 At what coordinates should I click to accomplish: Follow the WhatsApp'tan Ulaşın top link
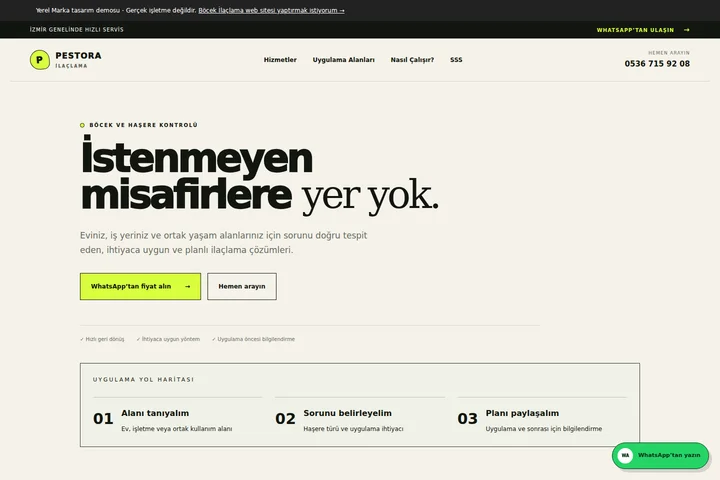(x=643, y=30)
